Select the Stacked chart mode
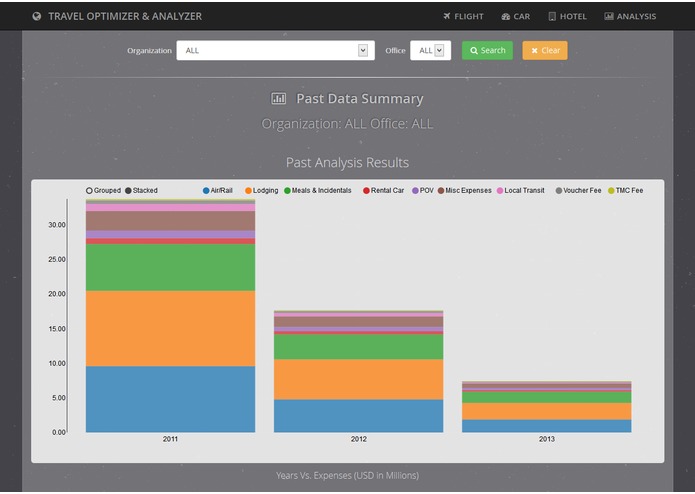 pyautogui.click(x=141, y=191)
